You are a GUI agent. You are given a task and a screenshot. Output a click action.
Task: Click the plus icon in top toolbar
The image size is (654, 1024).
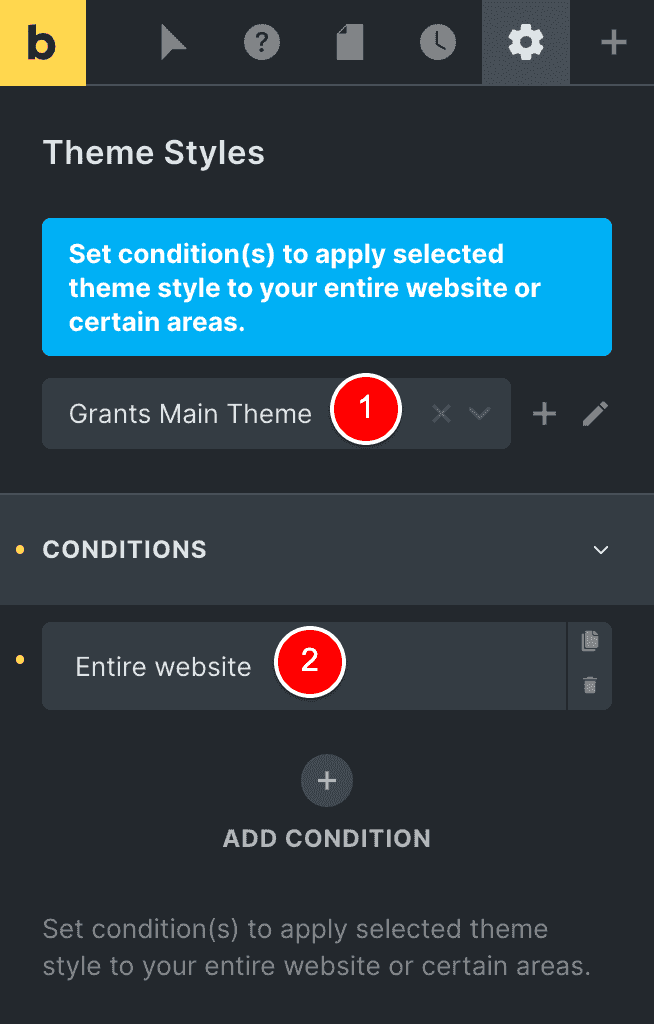(x=613, y=43)
